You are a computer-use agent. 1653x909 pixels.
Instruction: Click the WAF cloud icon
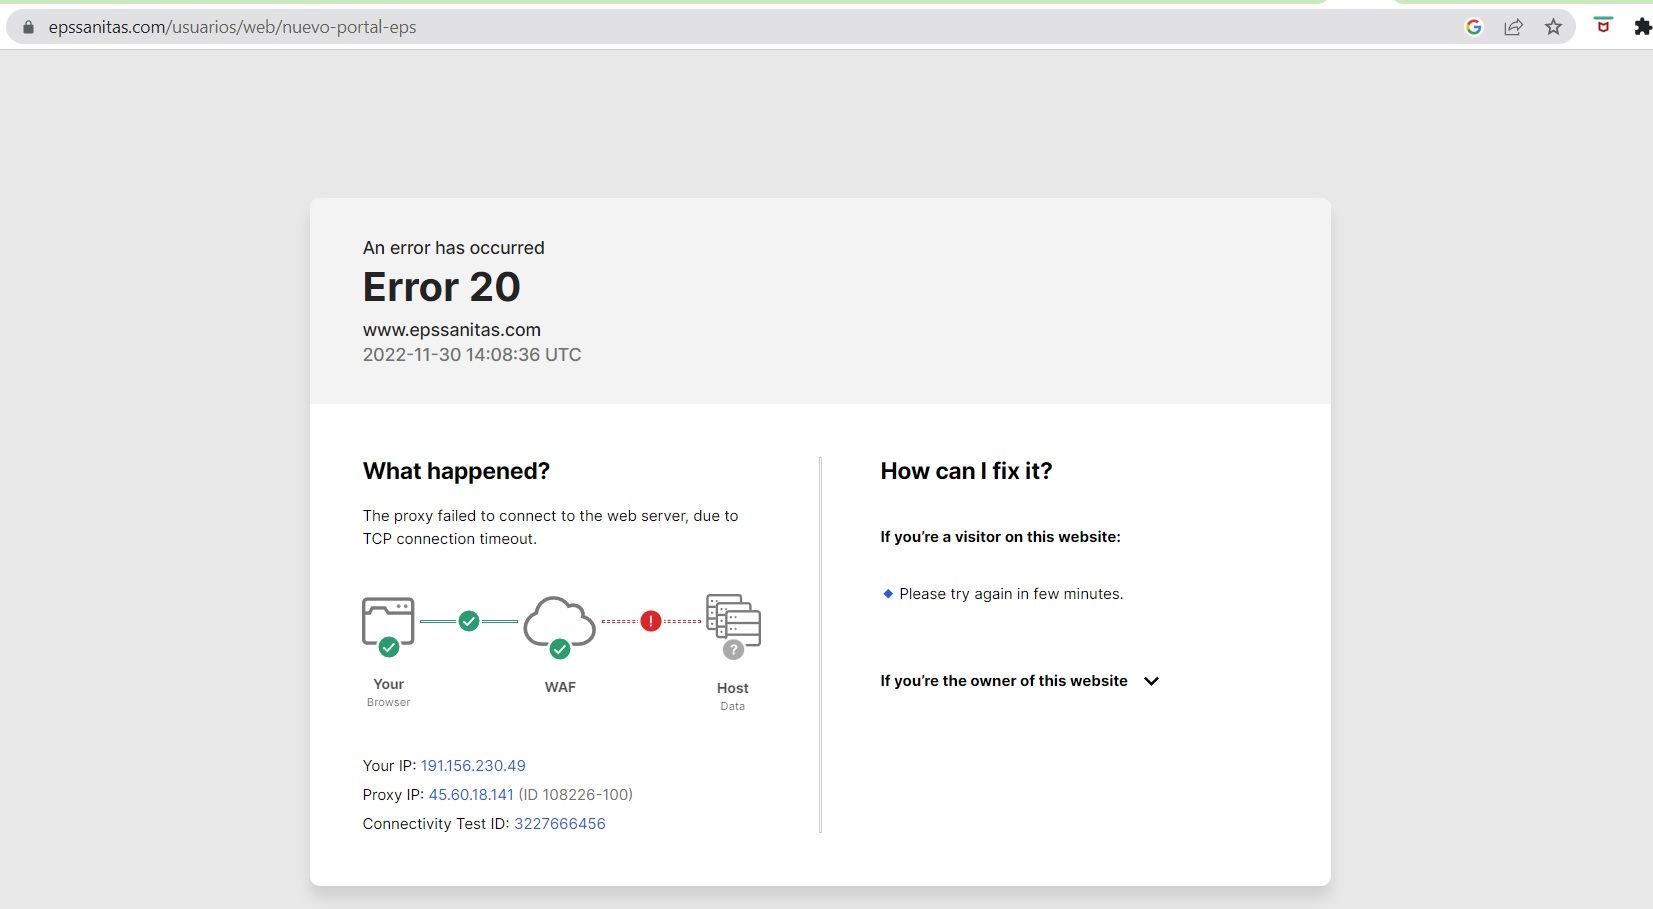(560, 627)
